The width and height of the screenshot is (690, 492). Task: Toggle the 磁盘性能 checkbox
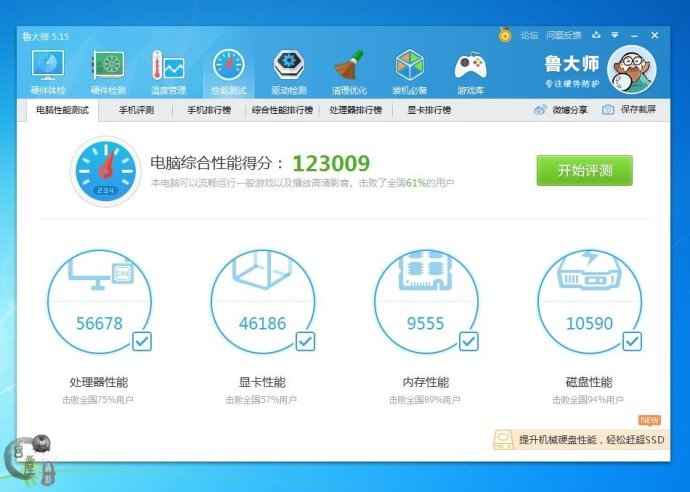632,341
